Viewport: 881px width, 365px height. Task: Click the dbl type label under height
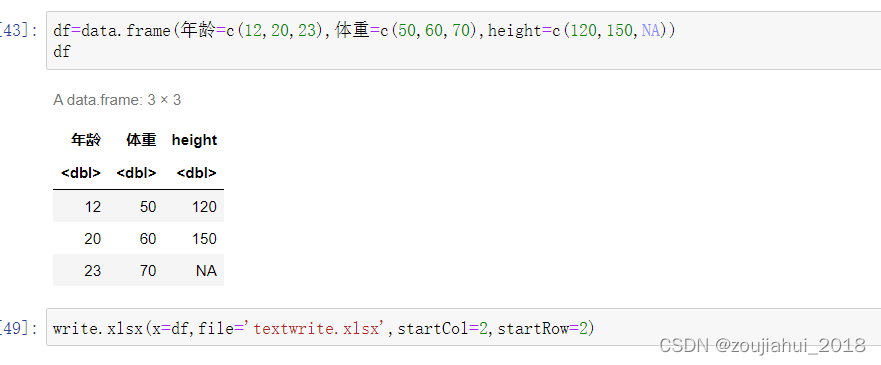(x=197, y=173)
